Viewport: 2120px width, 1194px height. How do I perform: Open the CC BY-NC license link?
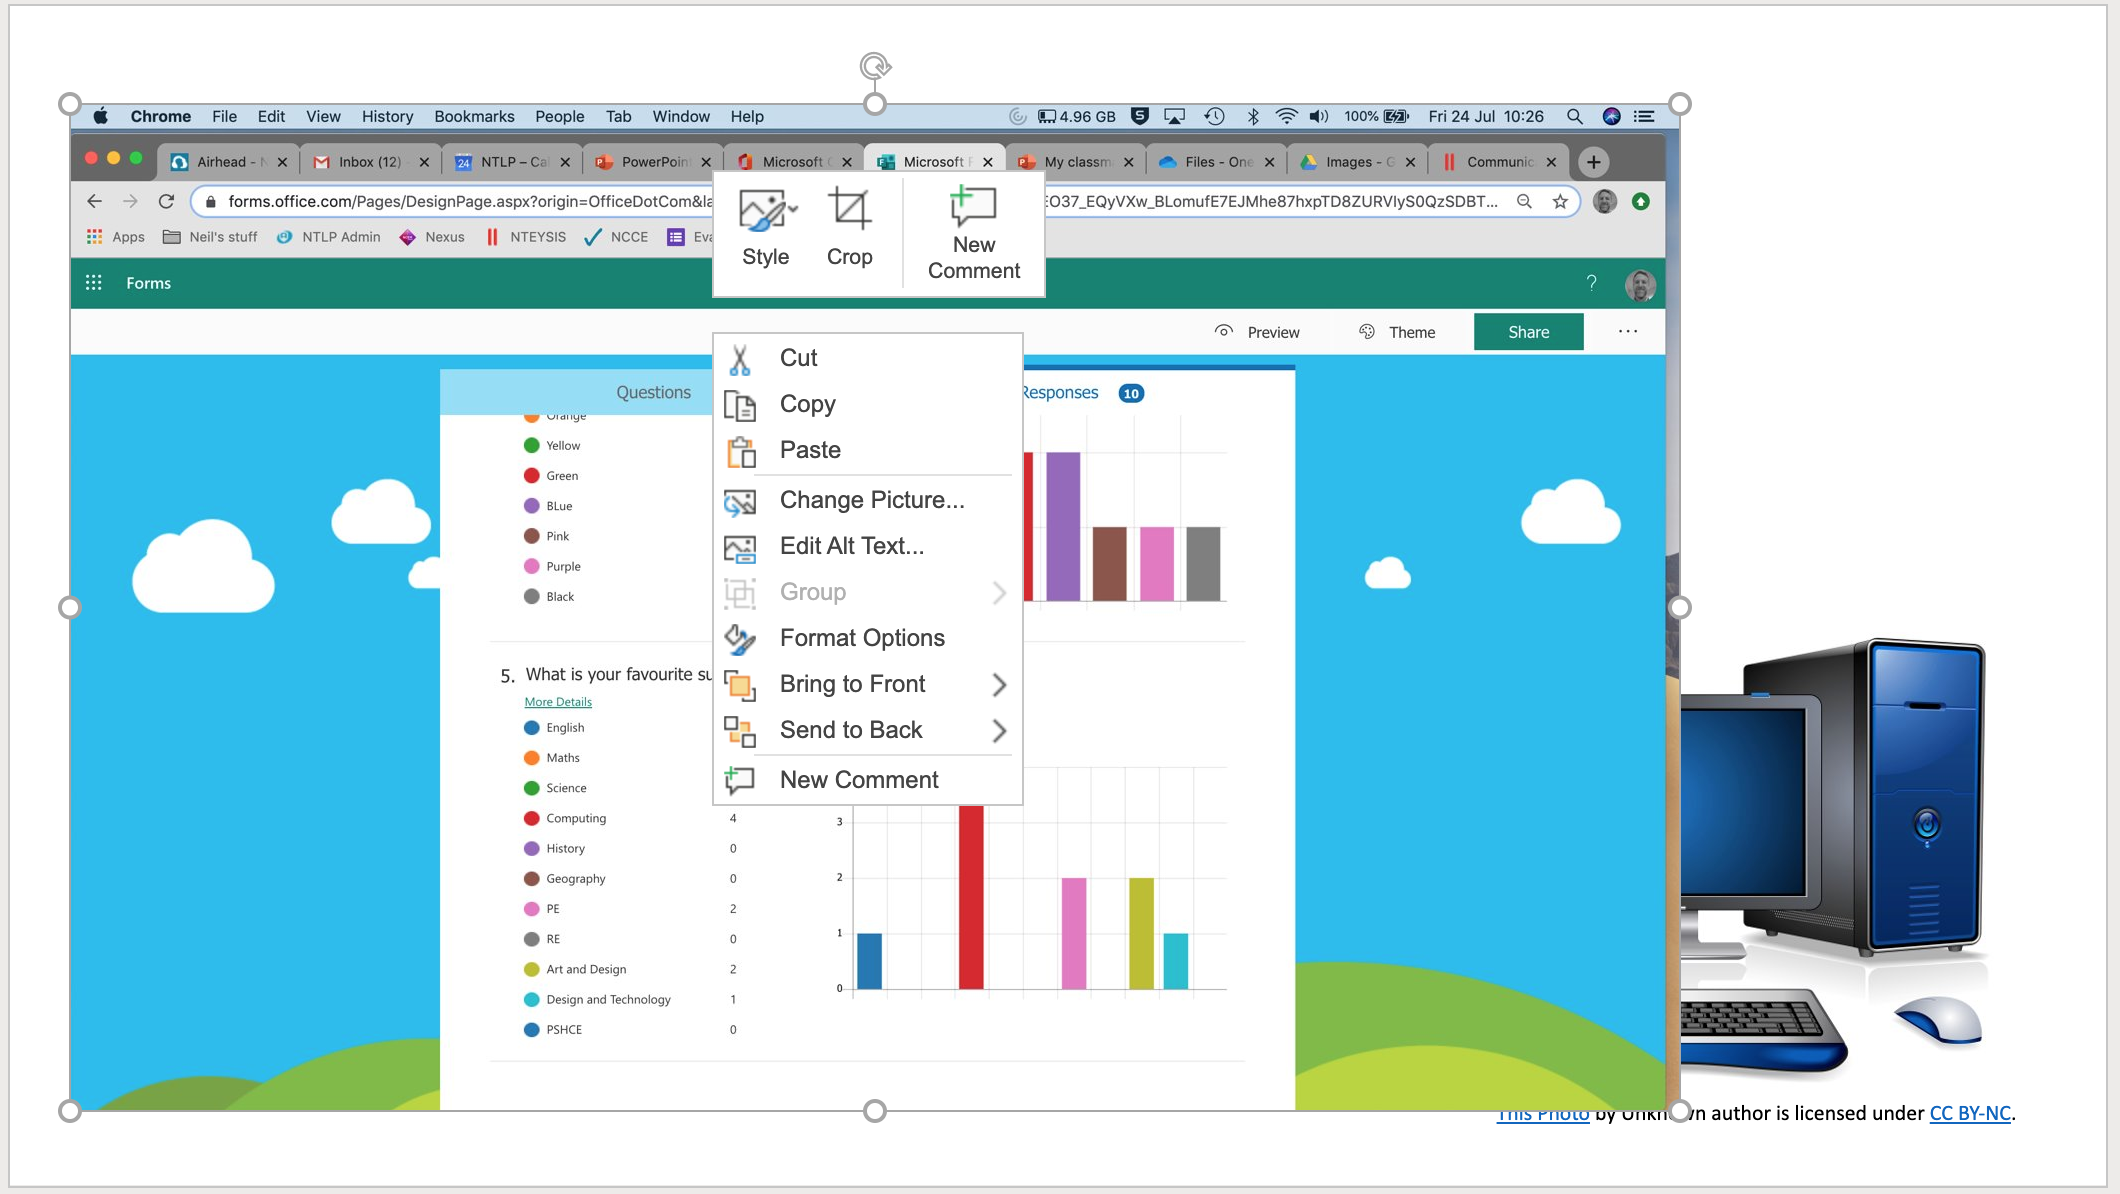(1970, 1114)
